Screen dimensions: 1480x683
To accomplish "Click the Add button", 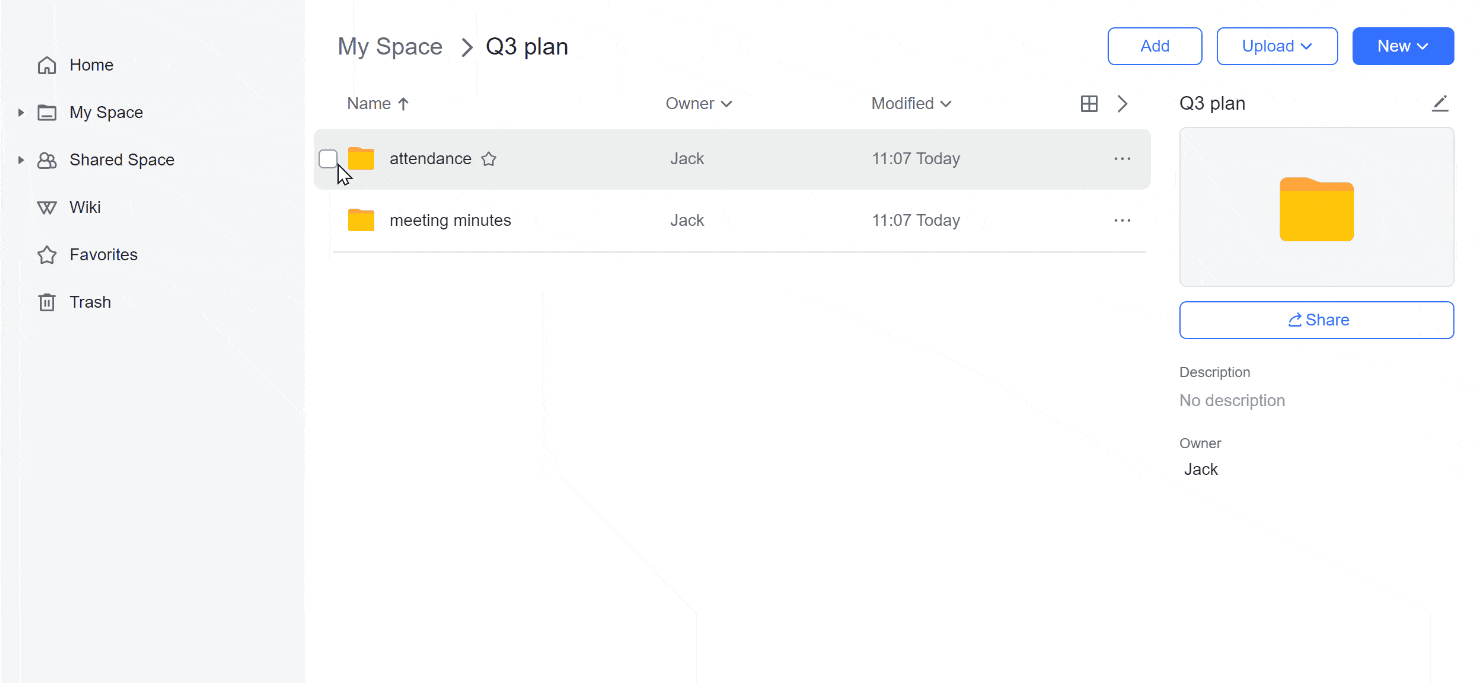I will (1155, 46).
